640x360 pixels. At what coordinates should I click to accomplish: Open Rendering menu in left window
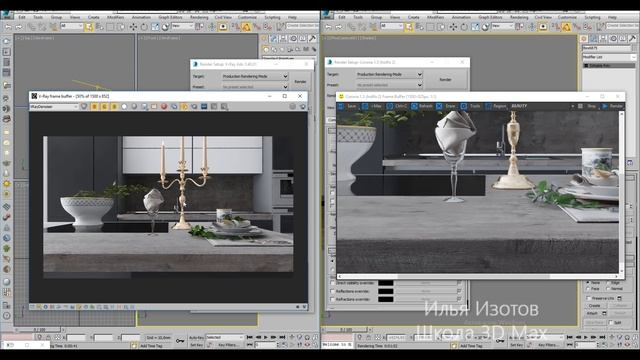point(199,18)
